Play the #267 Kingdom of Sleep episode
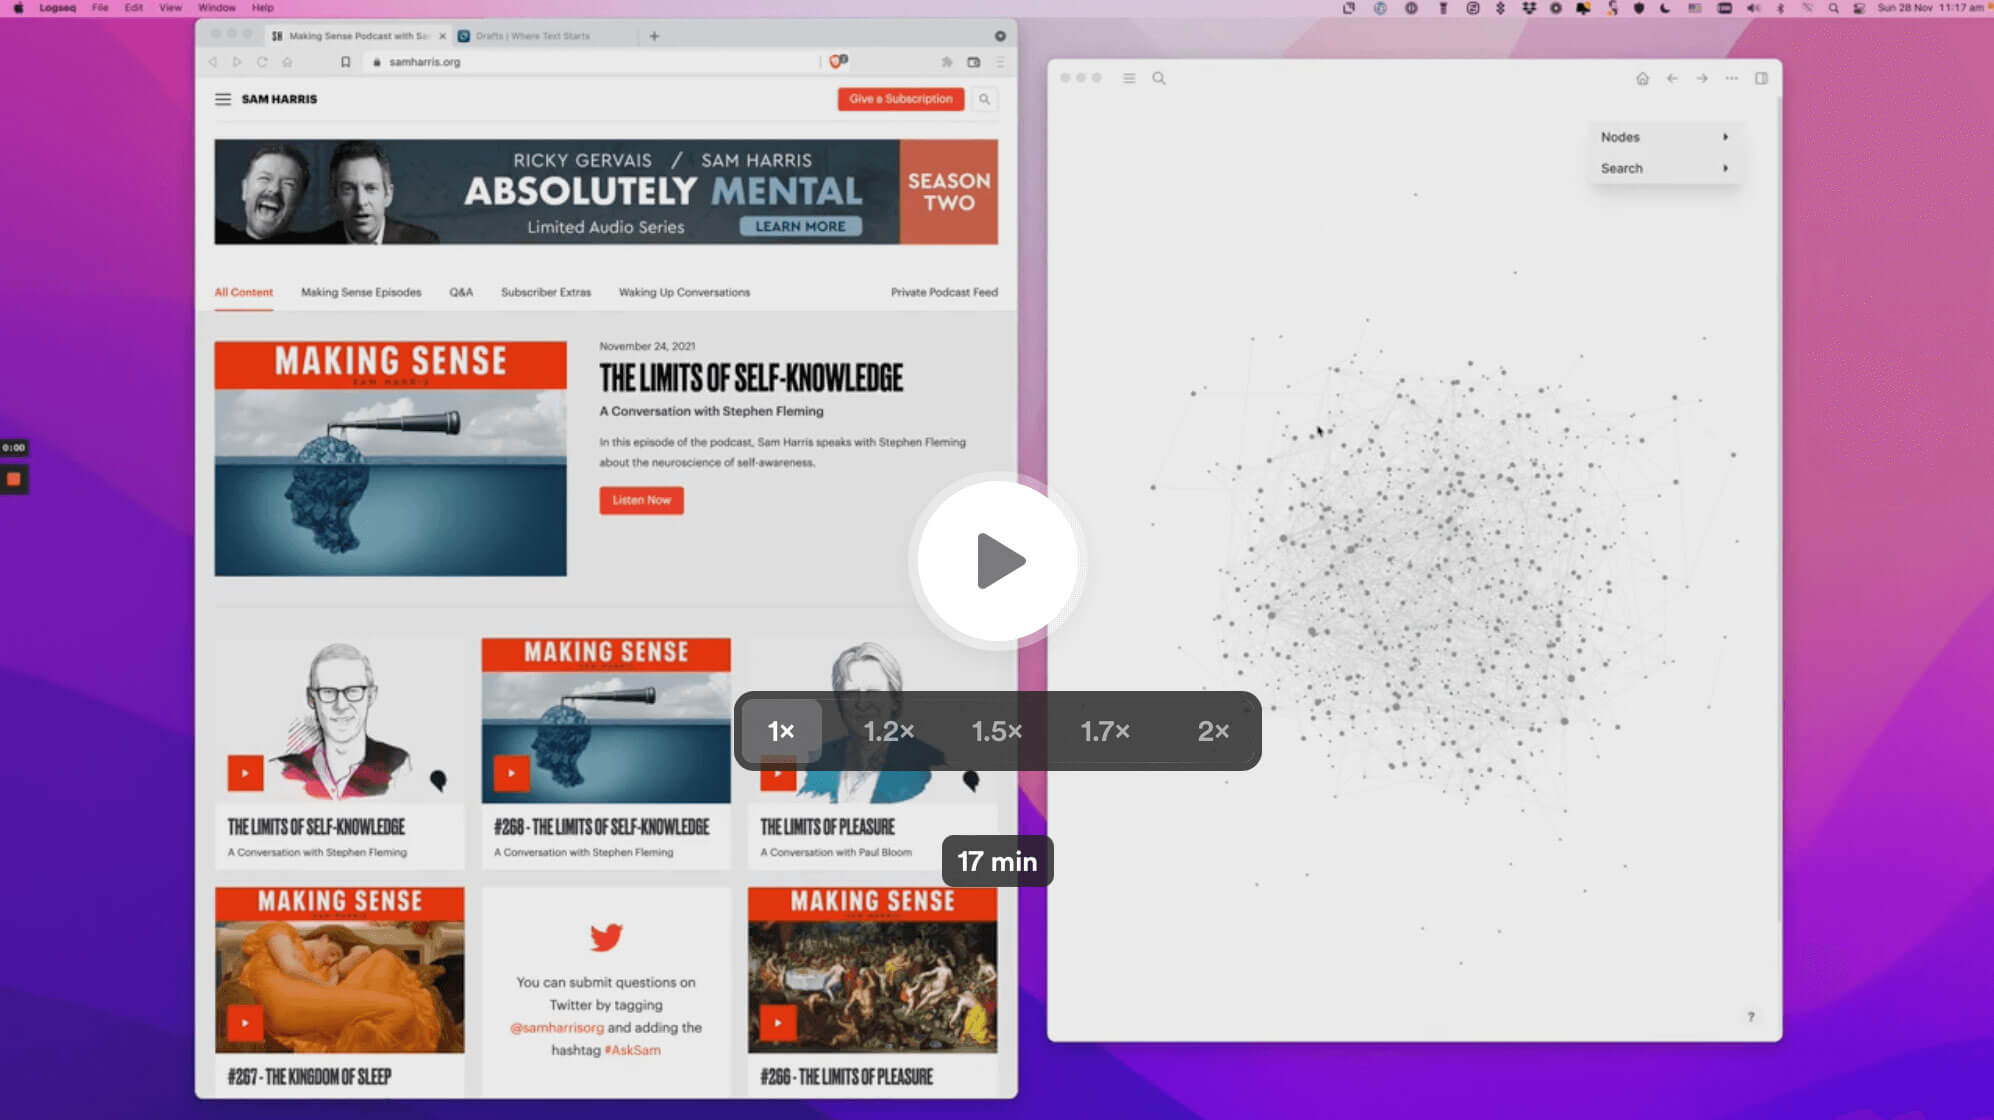 click(245, 1023)
